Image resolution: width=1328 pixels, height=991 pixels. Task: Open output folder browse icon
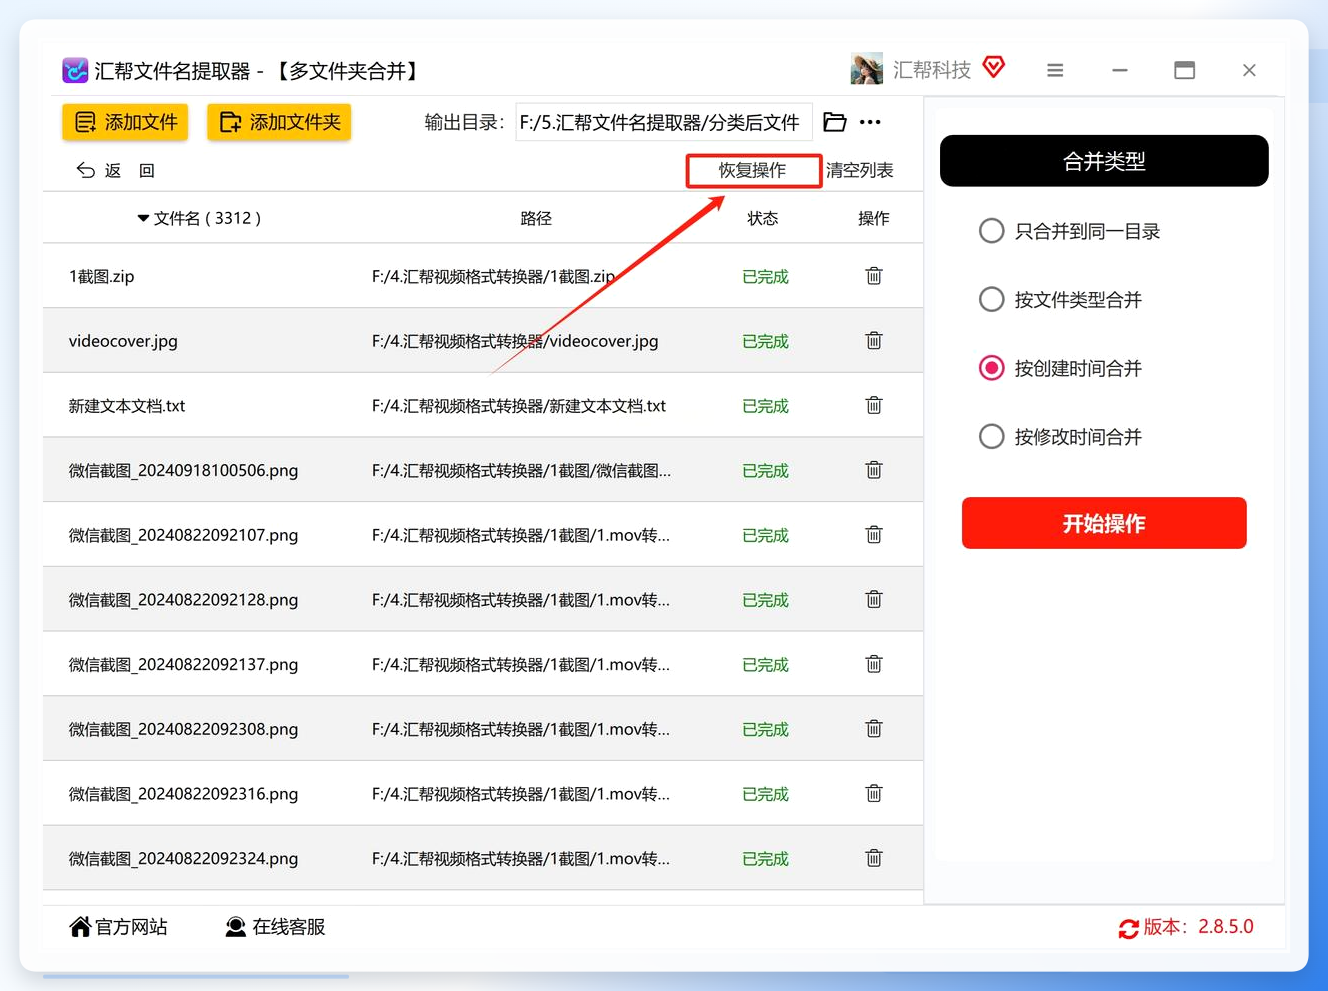coord(835,122)
